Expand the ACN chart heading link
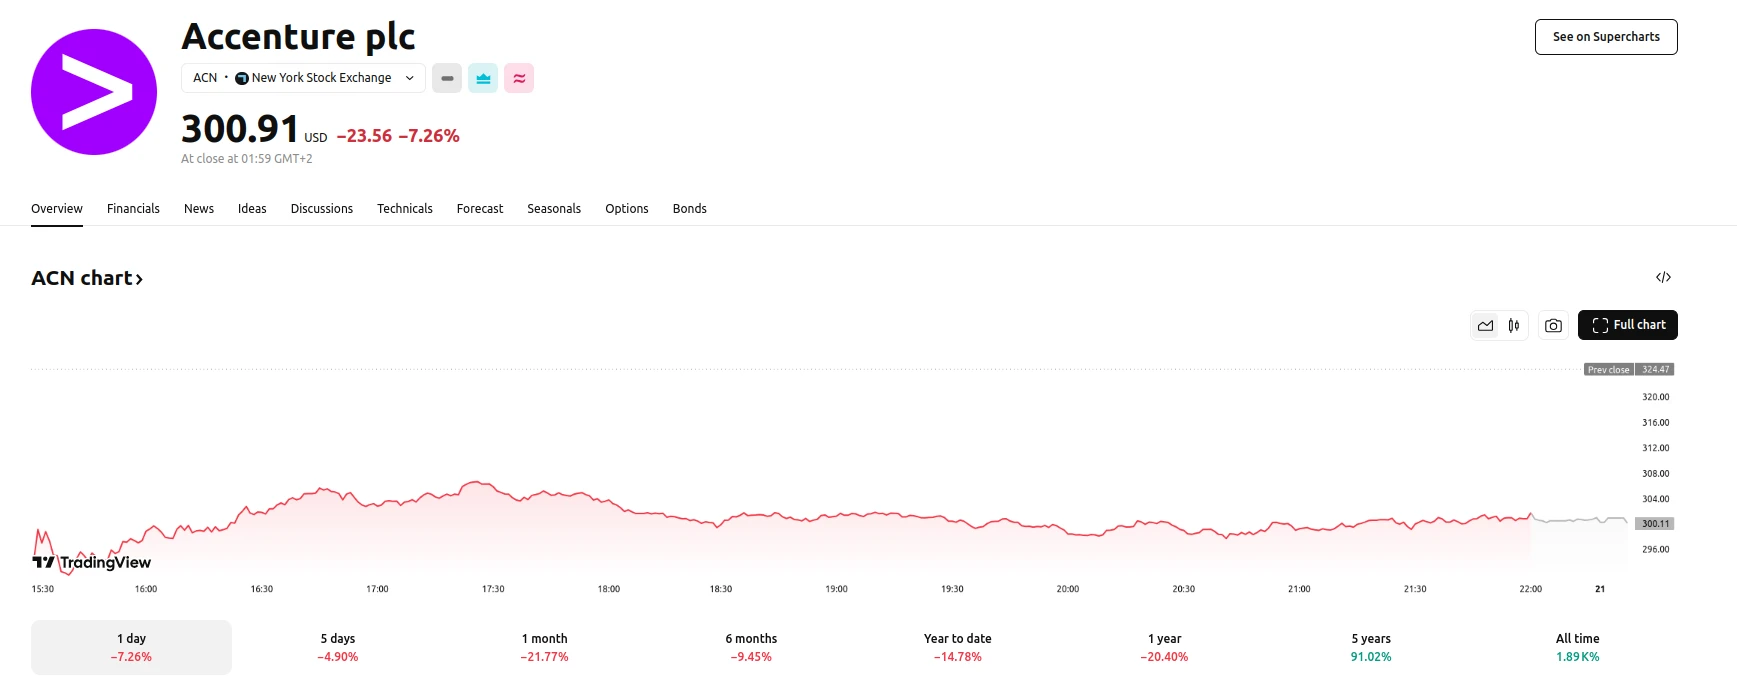Screen dimensions: 1737x682 (x=87, y=278)
